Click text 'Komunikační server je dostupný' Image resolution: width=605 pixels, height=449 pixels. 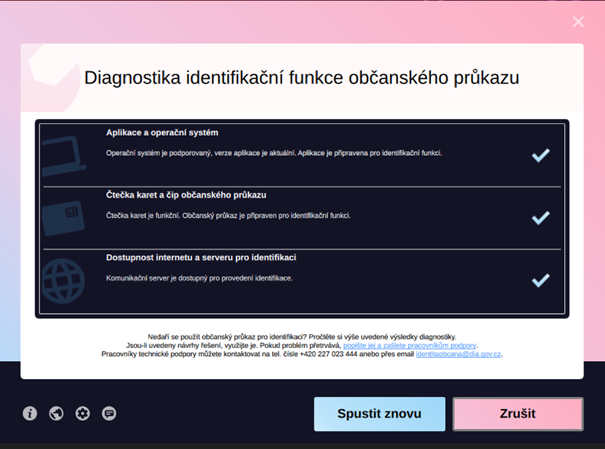pyautogui.click(x=156, y=278)
